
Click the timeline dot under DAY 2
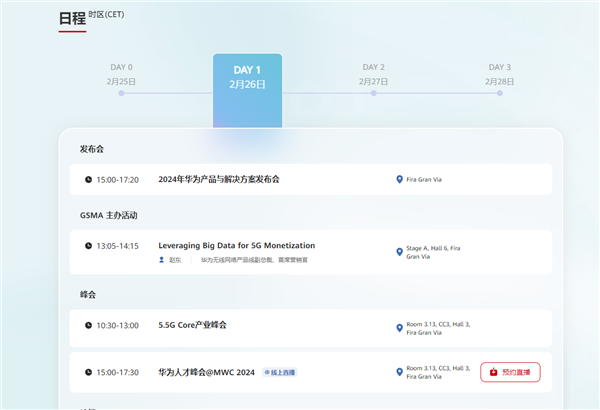coord(373,93)
